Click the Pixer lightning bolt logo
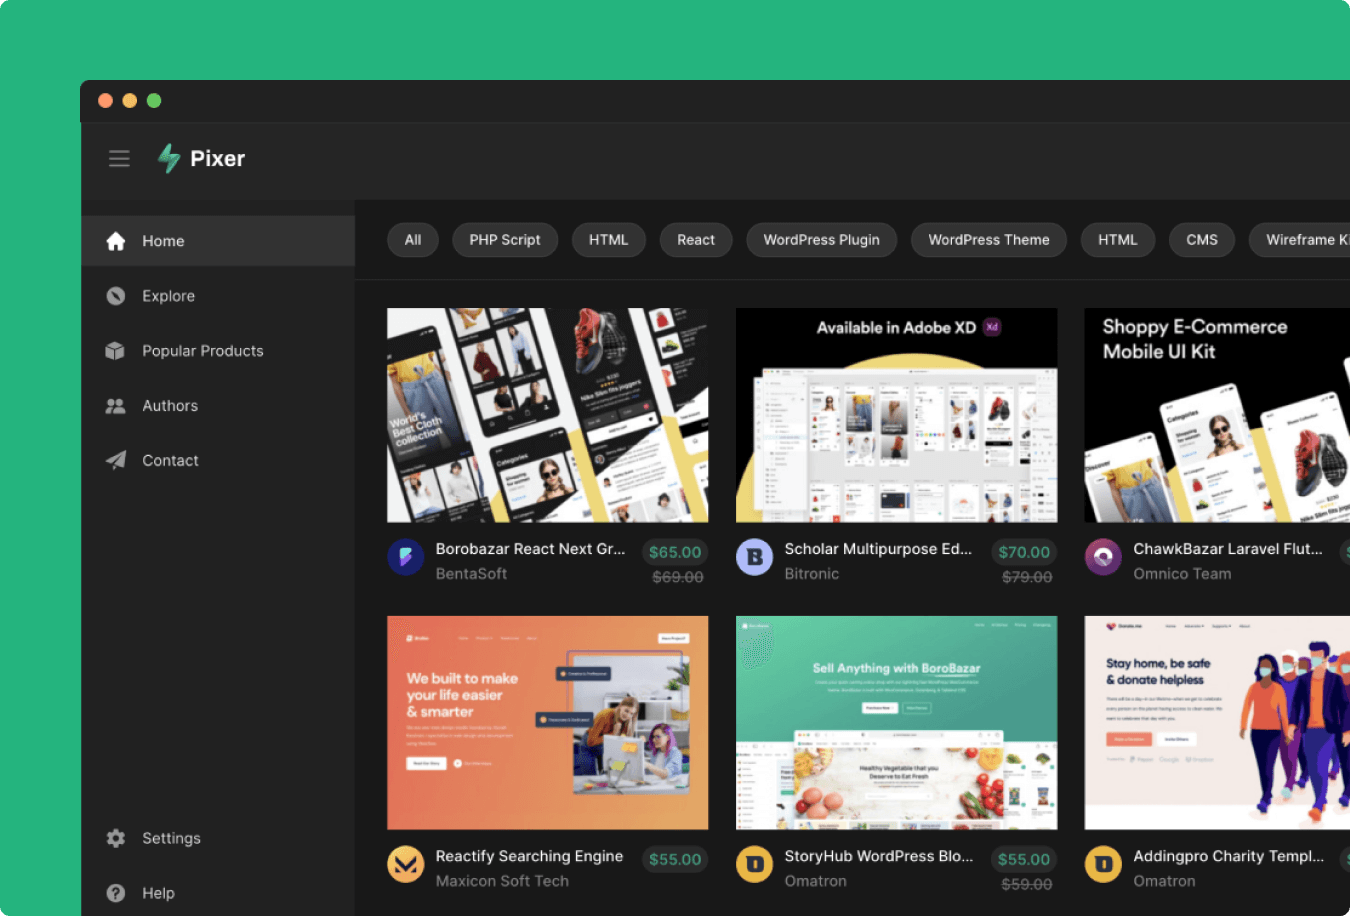The width and height of the screenshot is (1350, 916). point(169,158)
